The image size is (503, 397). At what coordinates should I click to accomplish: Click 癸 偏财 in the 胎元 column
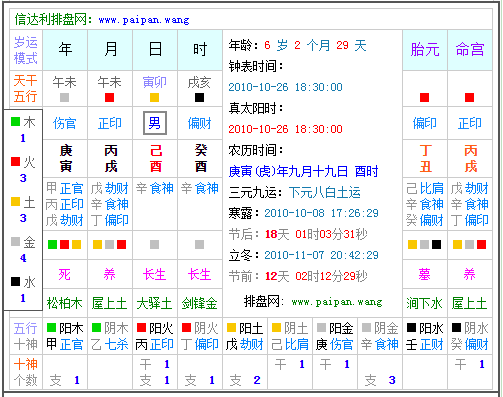pos(424,220)
